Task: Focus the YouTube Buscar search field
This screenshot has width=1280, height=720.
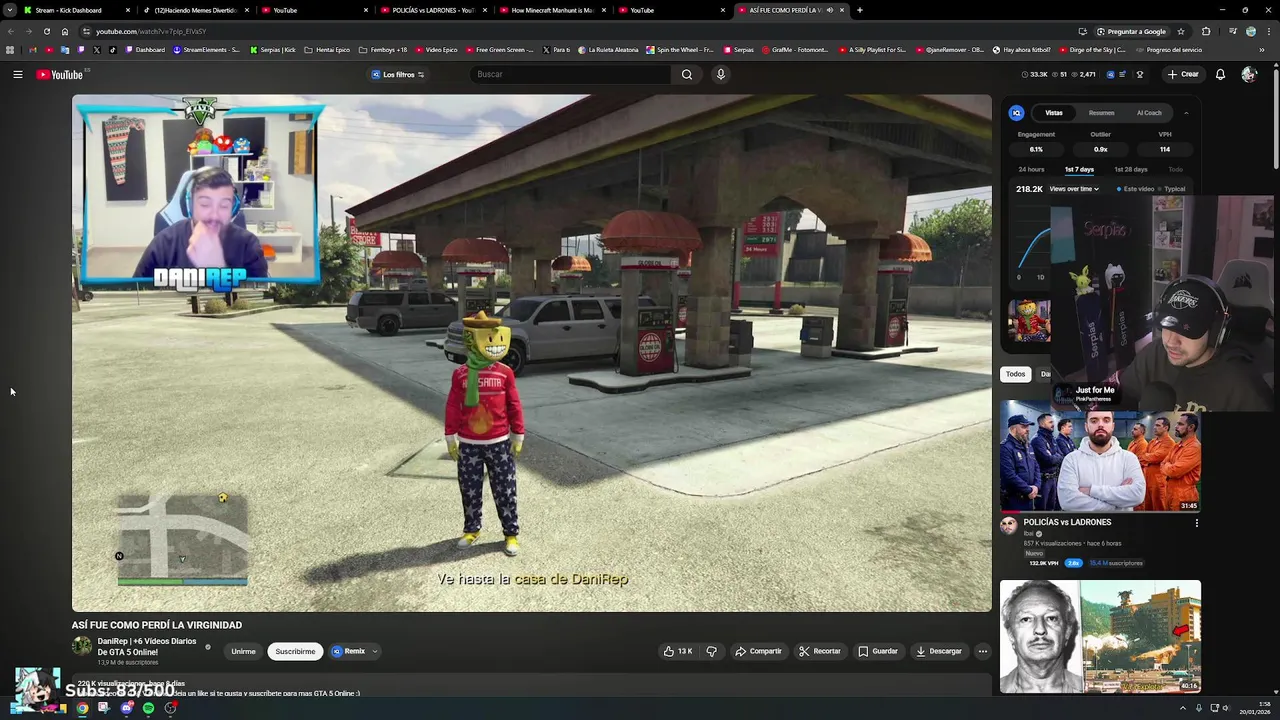Action: [570, 74]
